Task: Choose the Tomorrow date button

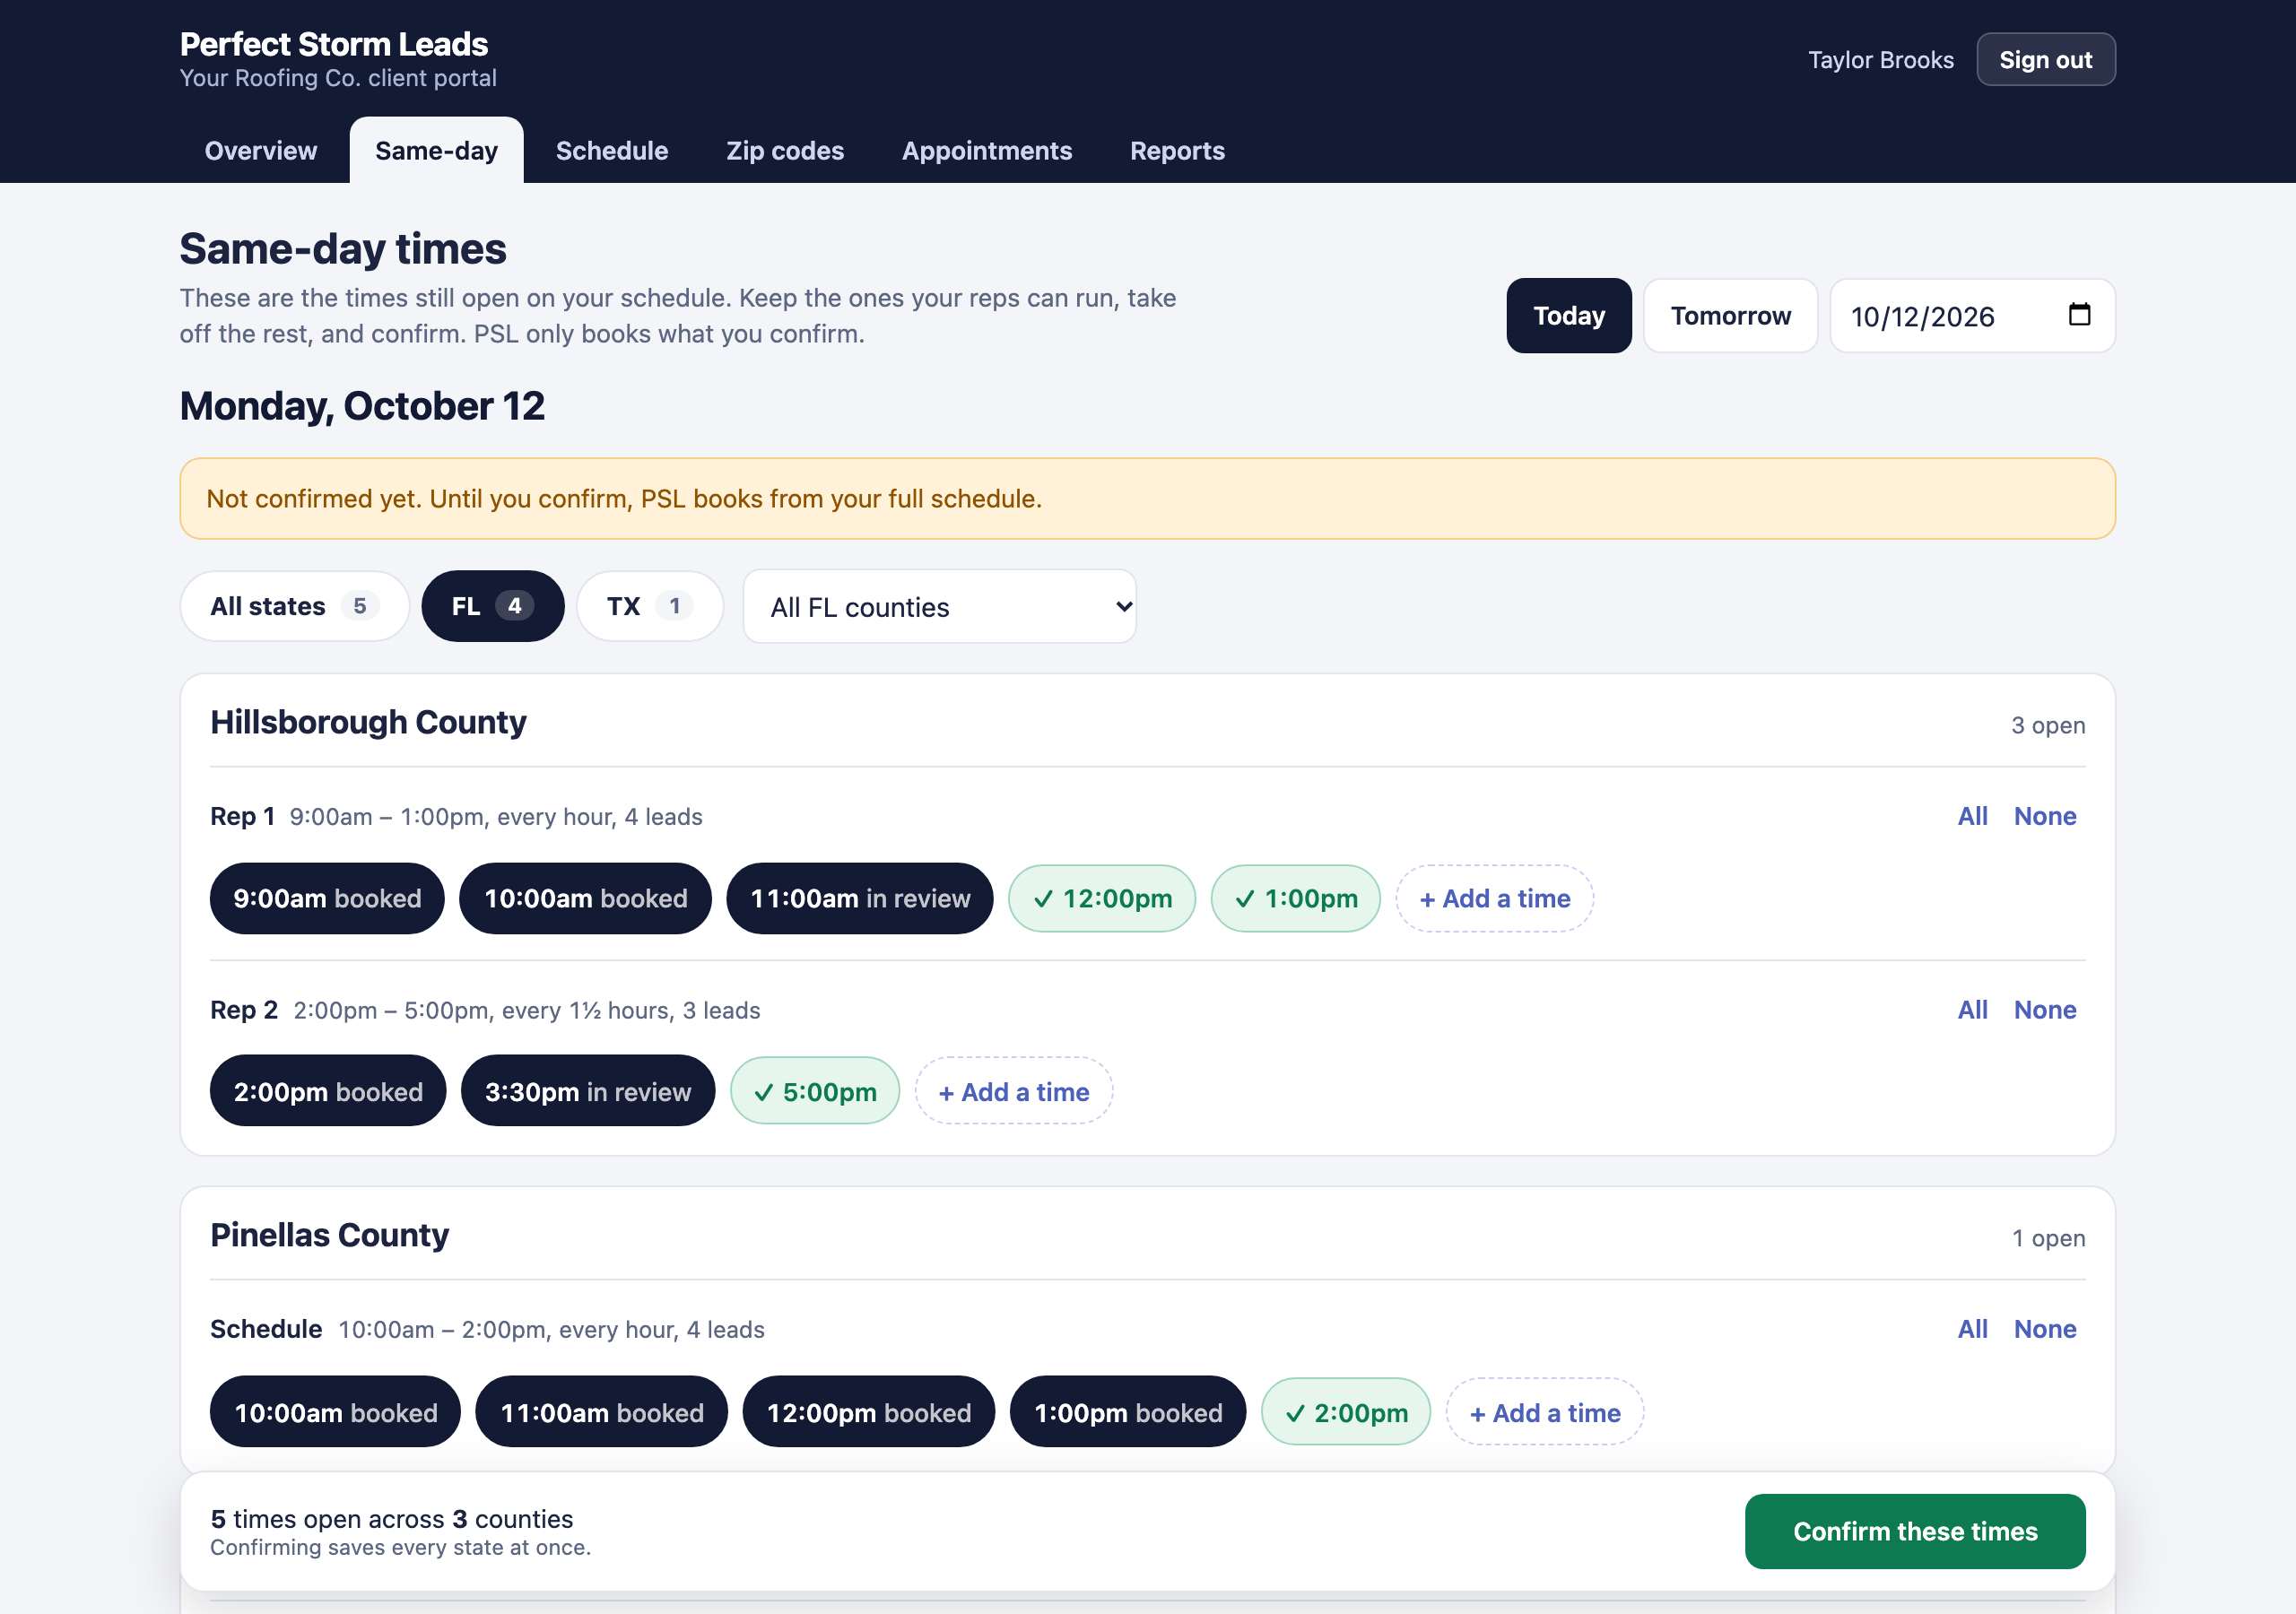Action: click(1730, 316)
